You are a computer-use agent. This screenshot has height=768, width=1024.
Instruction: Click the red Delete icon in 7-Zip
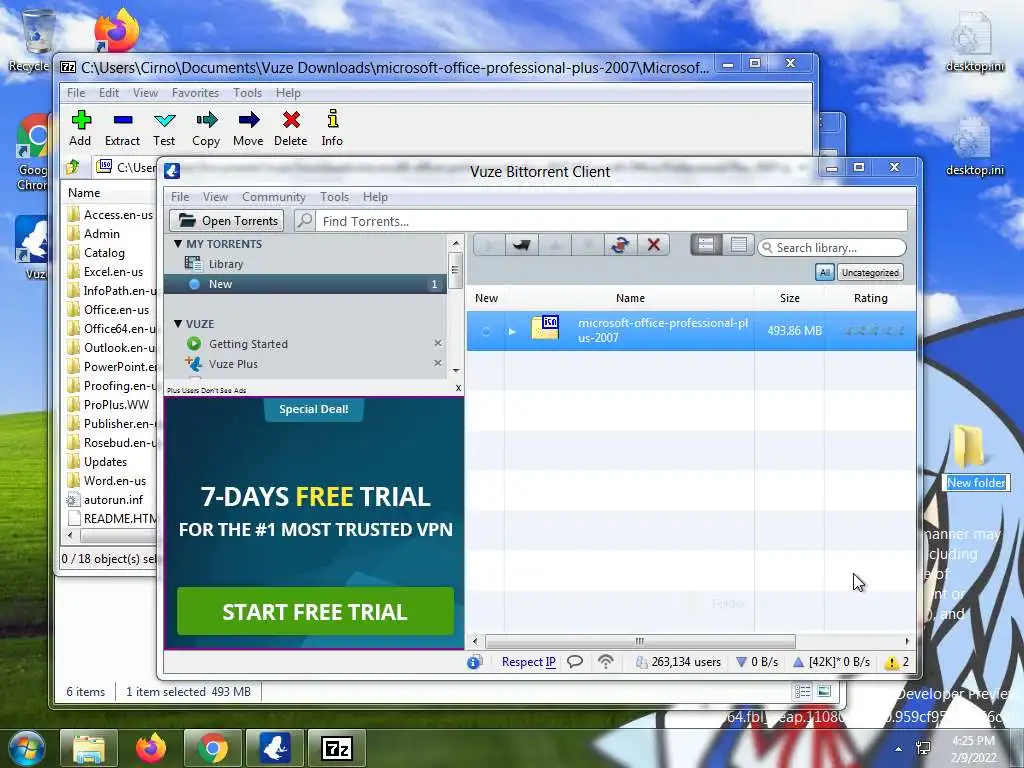[x=291, y=120]
